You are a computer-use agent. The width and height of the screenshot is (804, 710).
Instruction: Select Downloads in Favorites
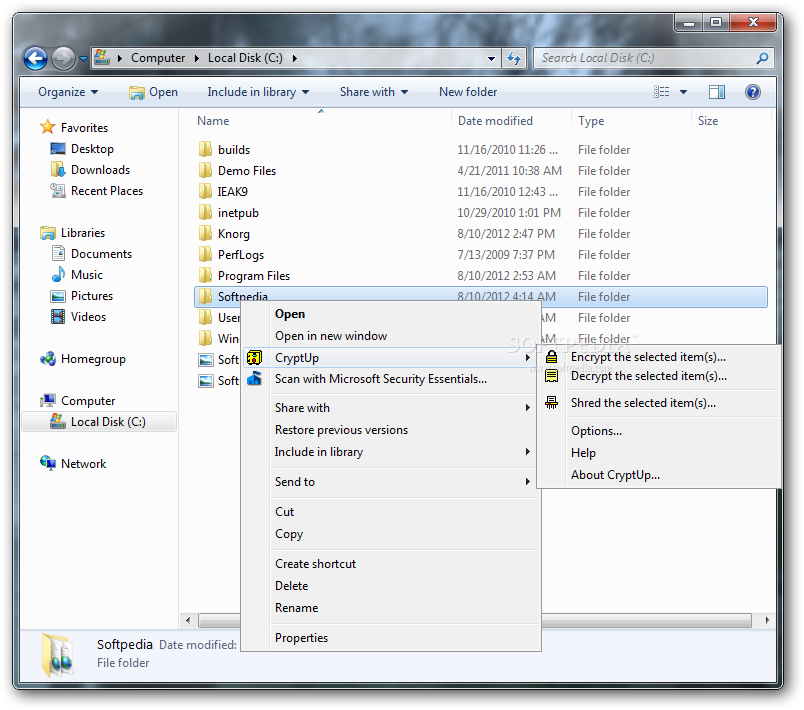point(90,170)
